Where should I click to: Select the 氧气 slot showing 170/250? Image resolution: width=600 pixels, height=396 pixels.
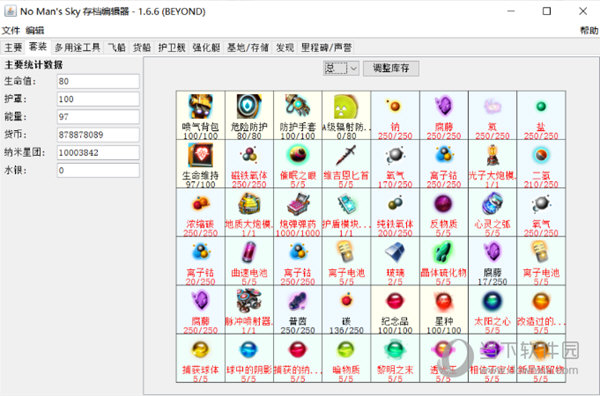(x=395, y=164)
